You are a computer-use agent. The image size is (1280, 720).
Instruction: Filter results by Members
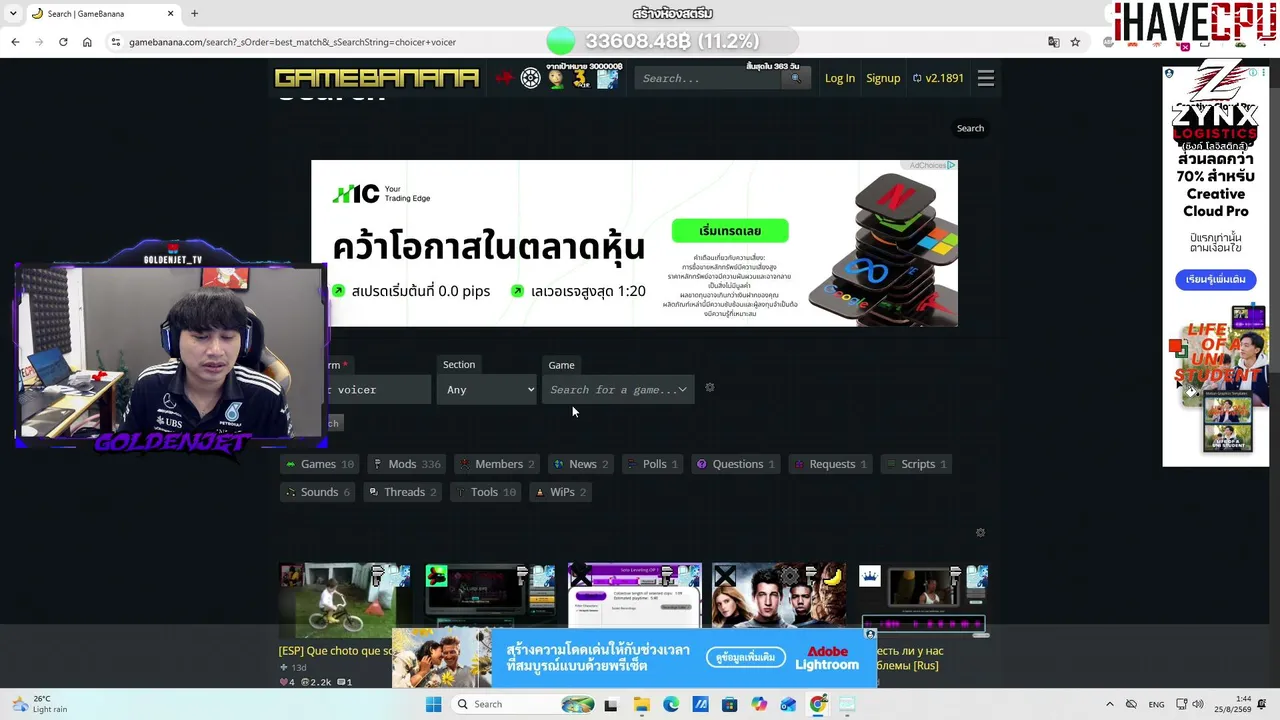pyautogui.click(x=497, y=464)
